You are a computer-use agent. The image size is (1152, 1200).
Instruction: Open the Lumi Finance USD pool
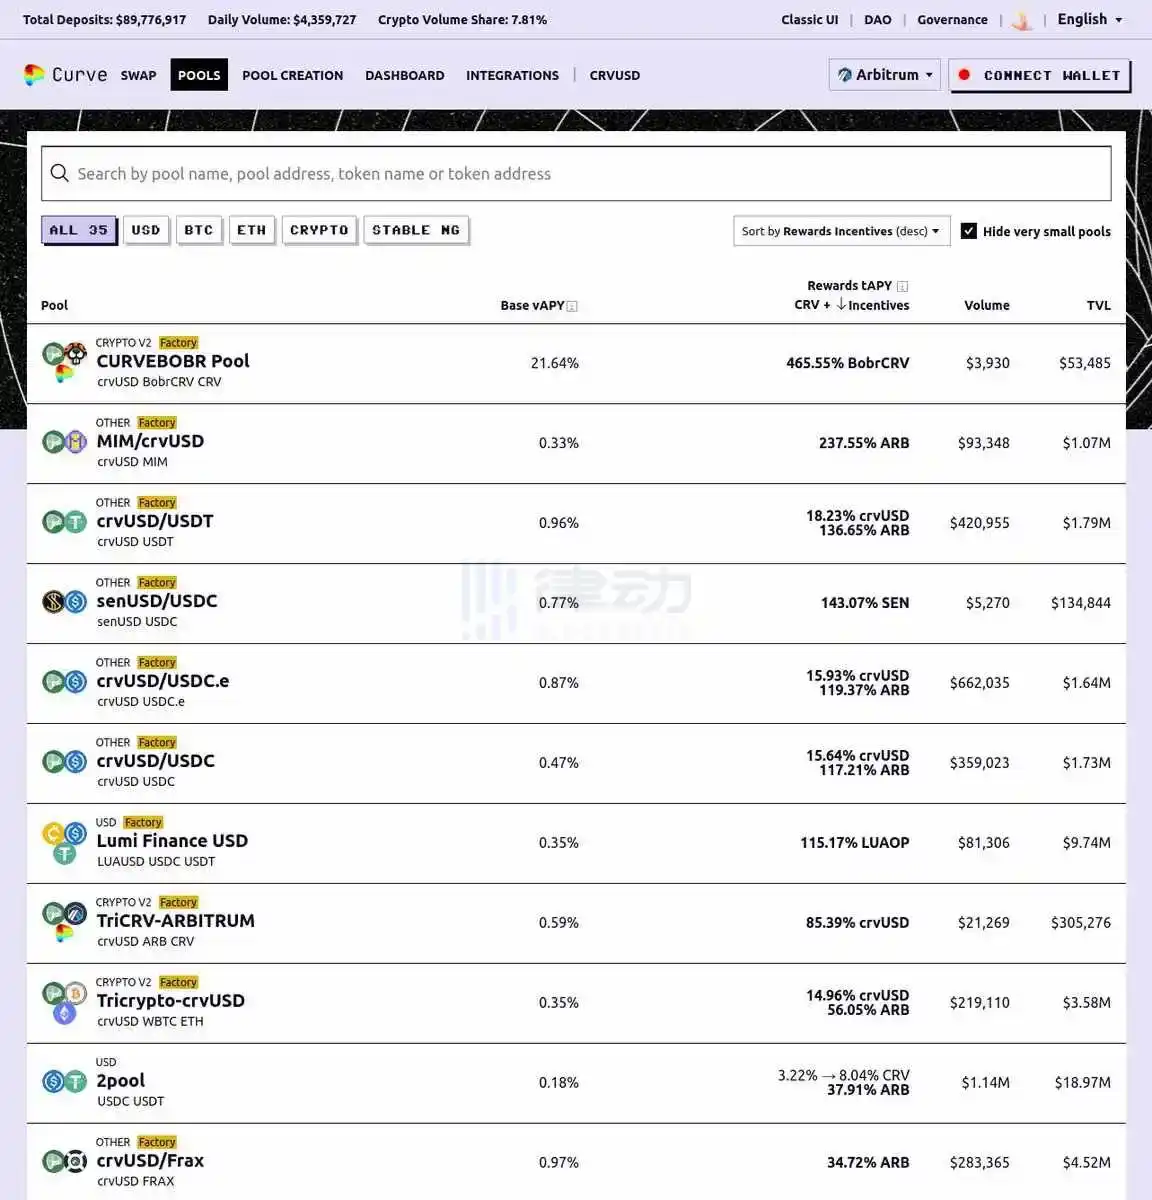click(x=172, y=841)
